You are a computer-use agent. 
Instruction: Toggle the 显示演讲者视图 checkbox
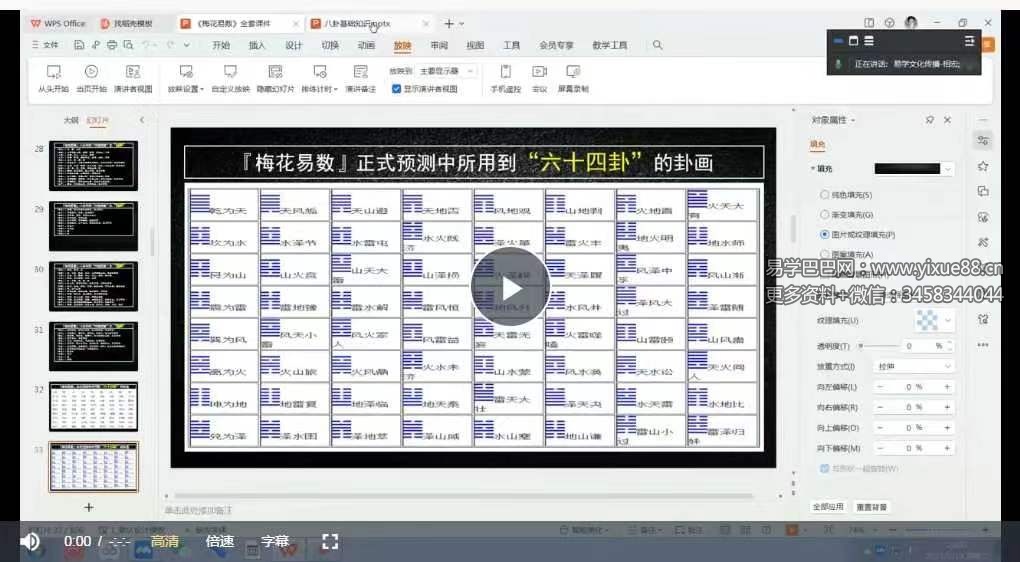tap(397, 89)
